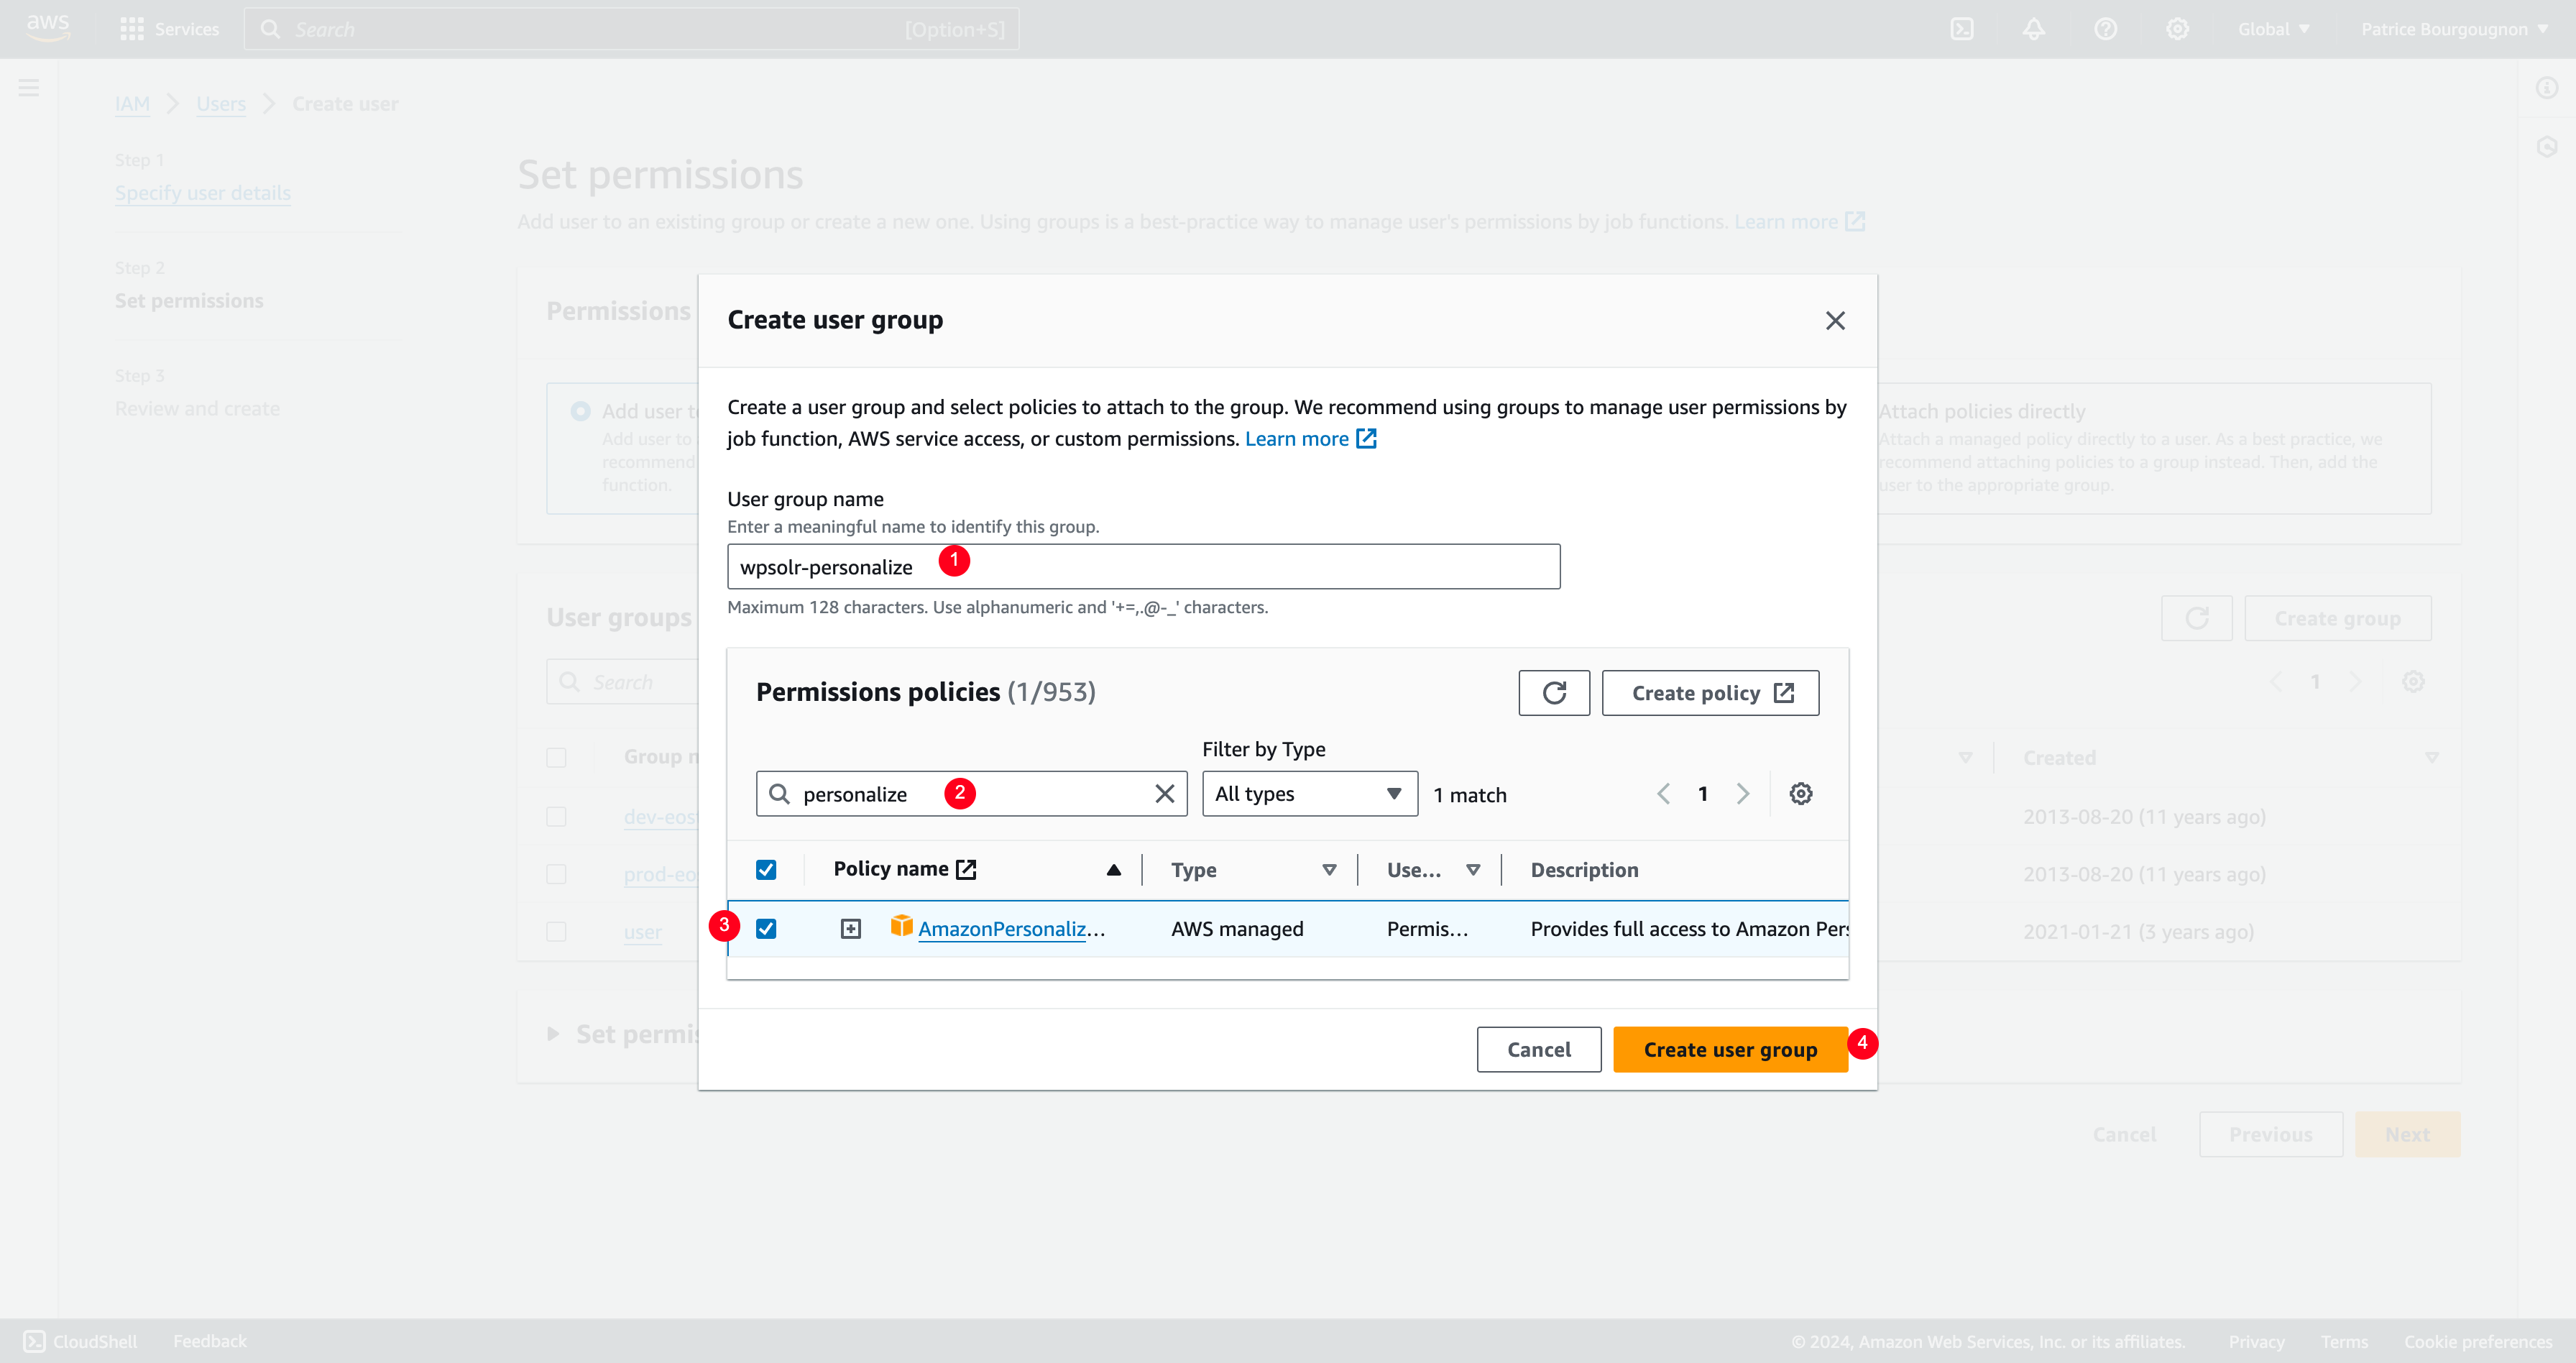The image size is (2576, 1363).
Task: Open the Use... column filter arrow
Action: click(1473, 870)
